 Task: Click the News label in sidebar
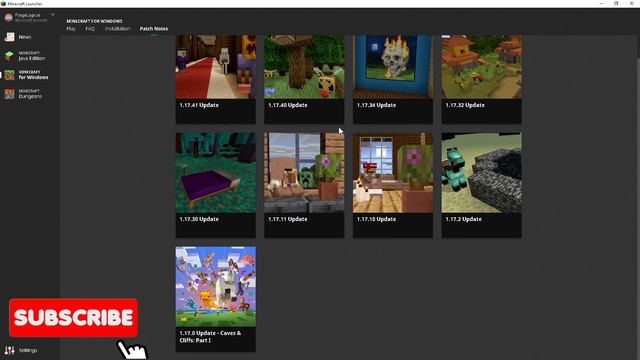click(25, 37)
